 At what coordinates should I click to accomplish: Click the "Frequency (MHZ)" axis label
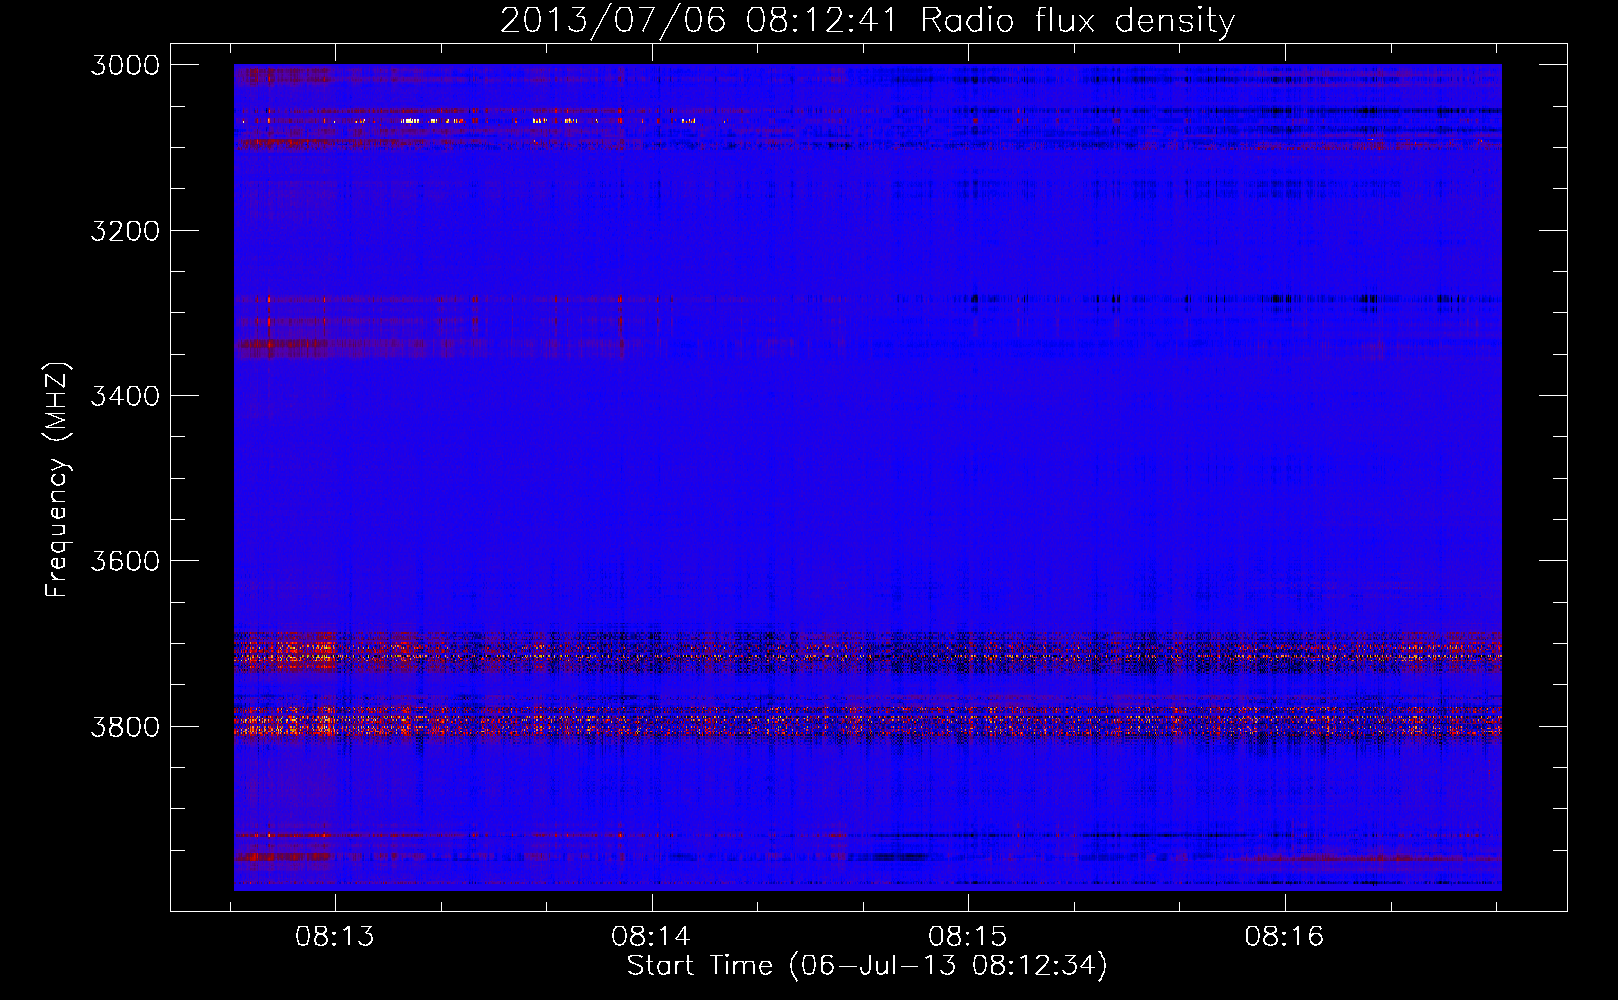tap(58, 480)
